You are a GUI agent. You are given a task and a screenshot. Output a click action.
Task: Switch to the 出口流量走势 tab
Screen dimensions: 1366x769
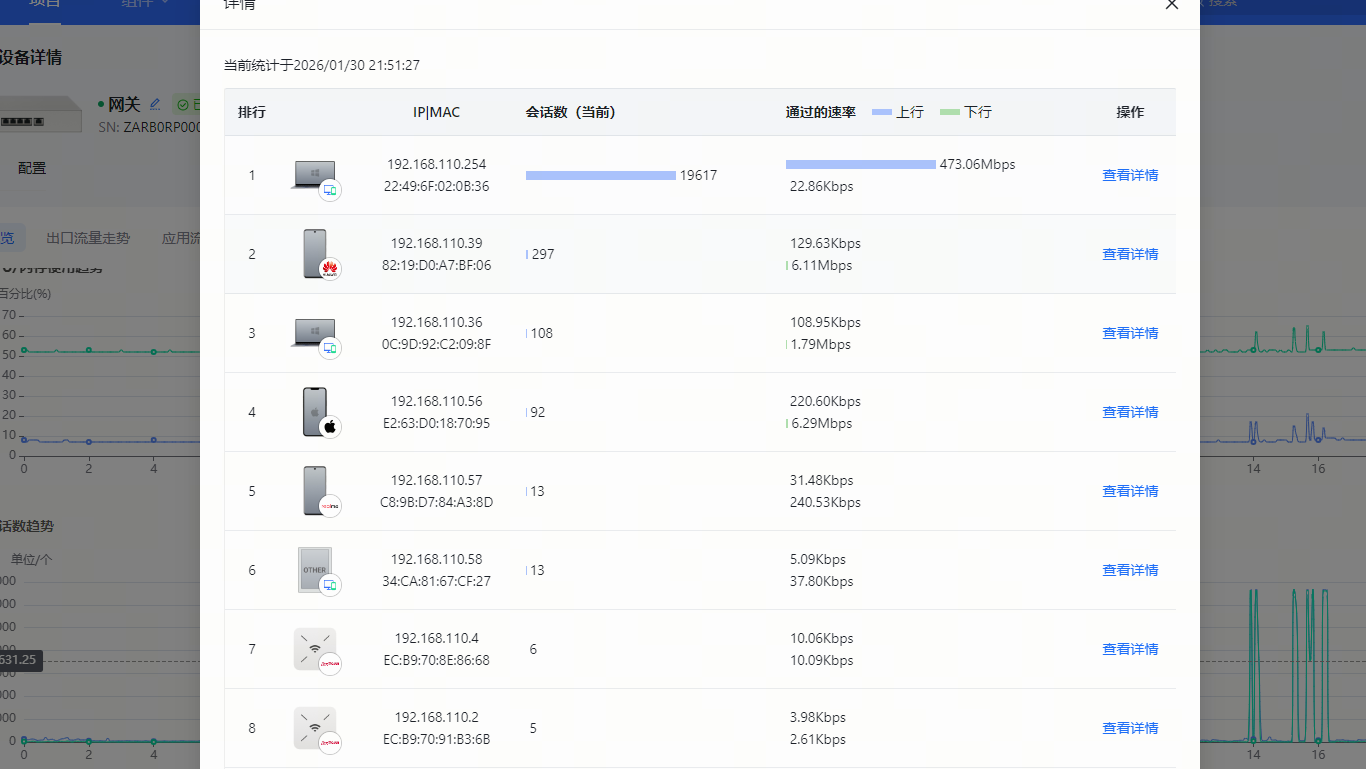pos(88,238)
